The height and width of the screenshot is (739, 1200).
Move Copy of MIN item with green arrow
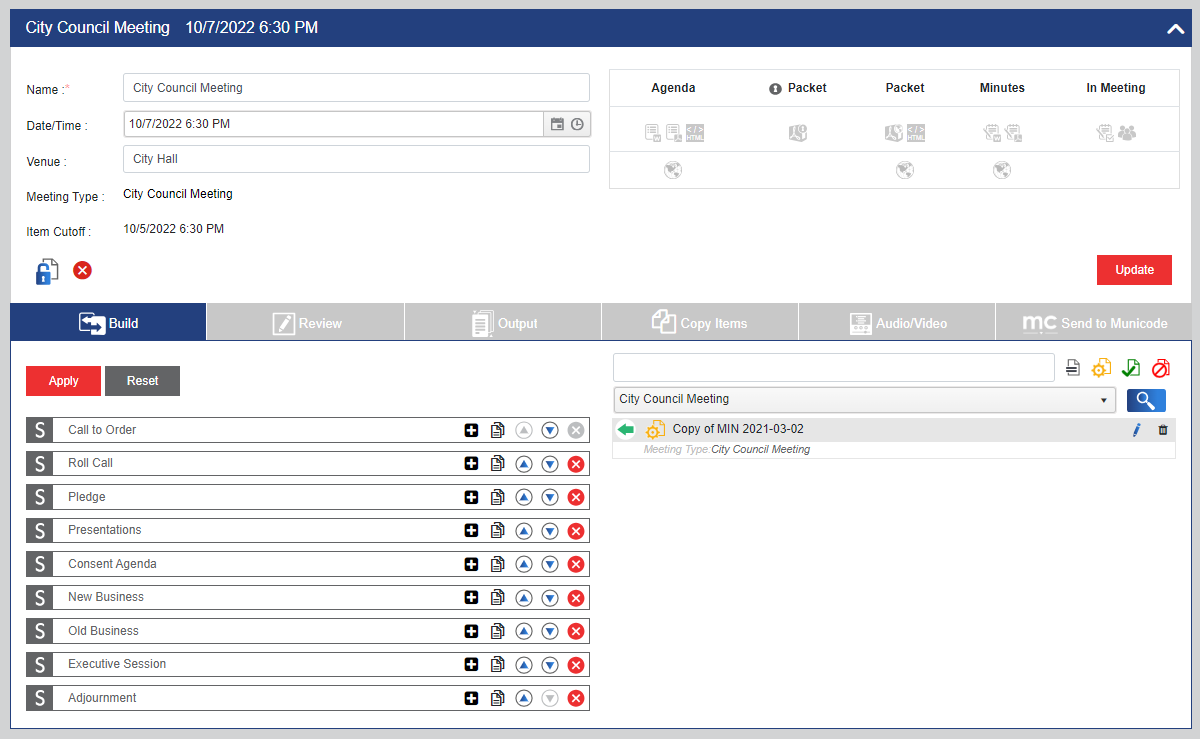click(x=626, y=430)
